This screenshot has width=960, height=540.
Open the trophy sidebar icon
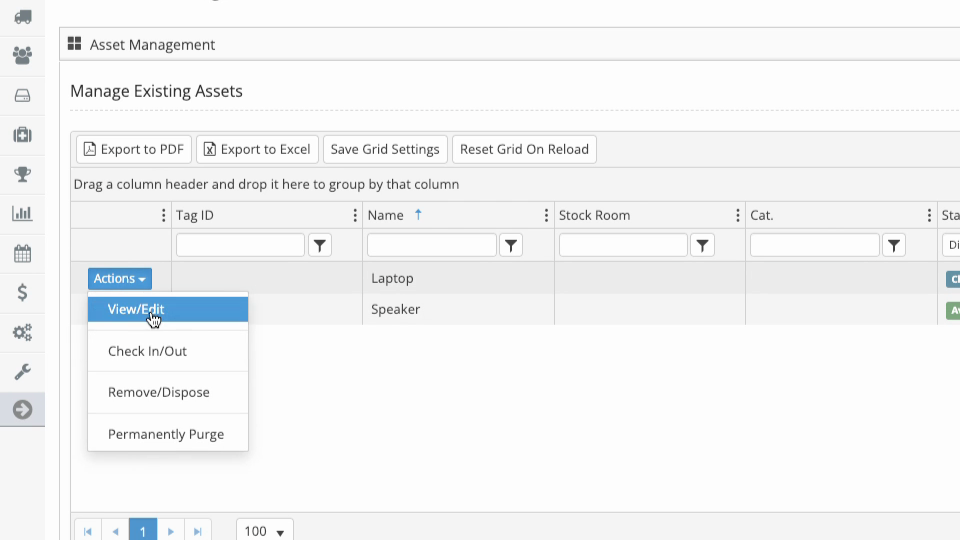point(23,174)
